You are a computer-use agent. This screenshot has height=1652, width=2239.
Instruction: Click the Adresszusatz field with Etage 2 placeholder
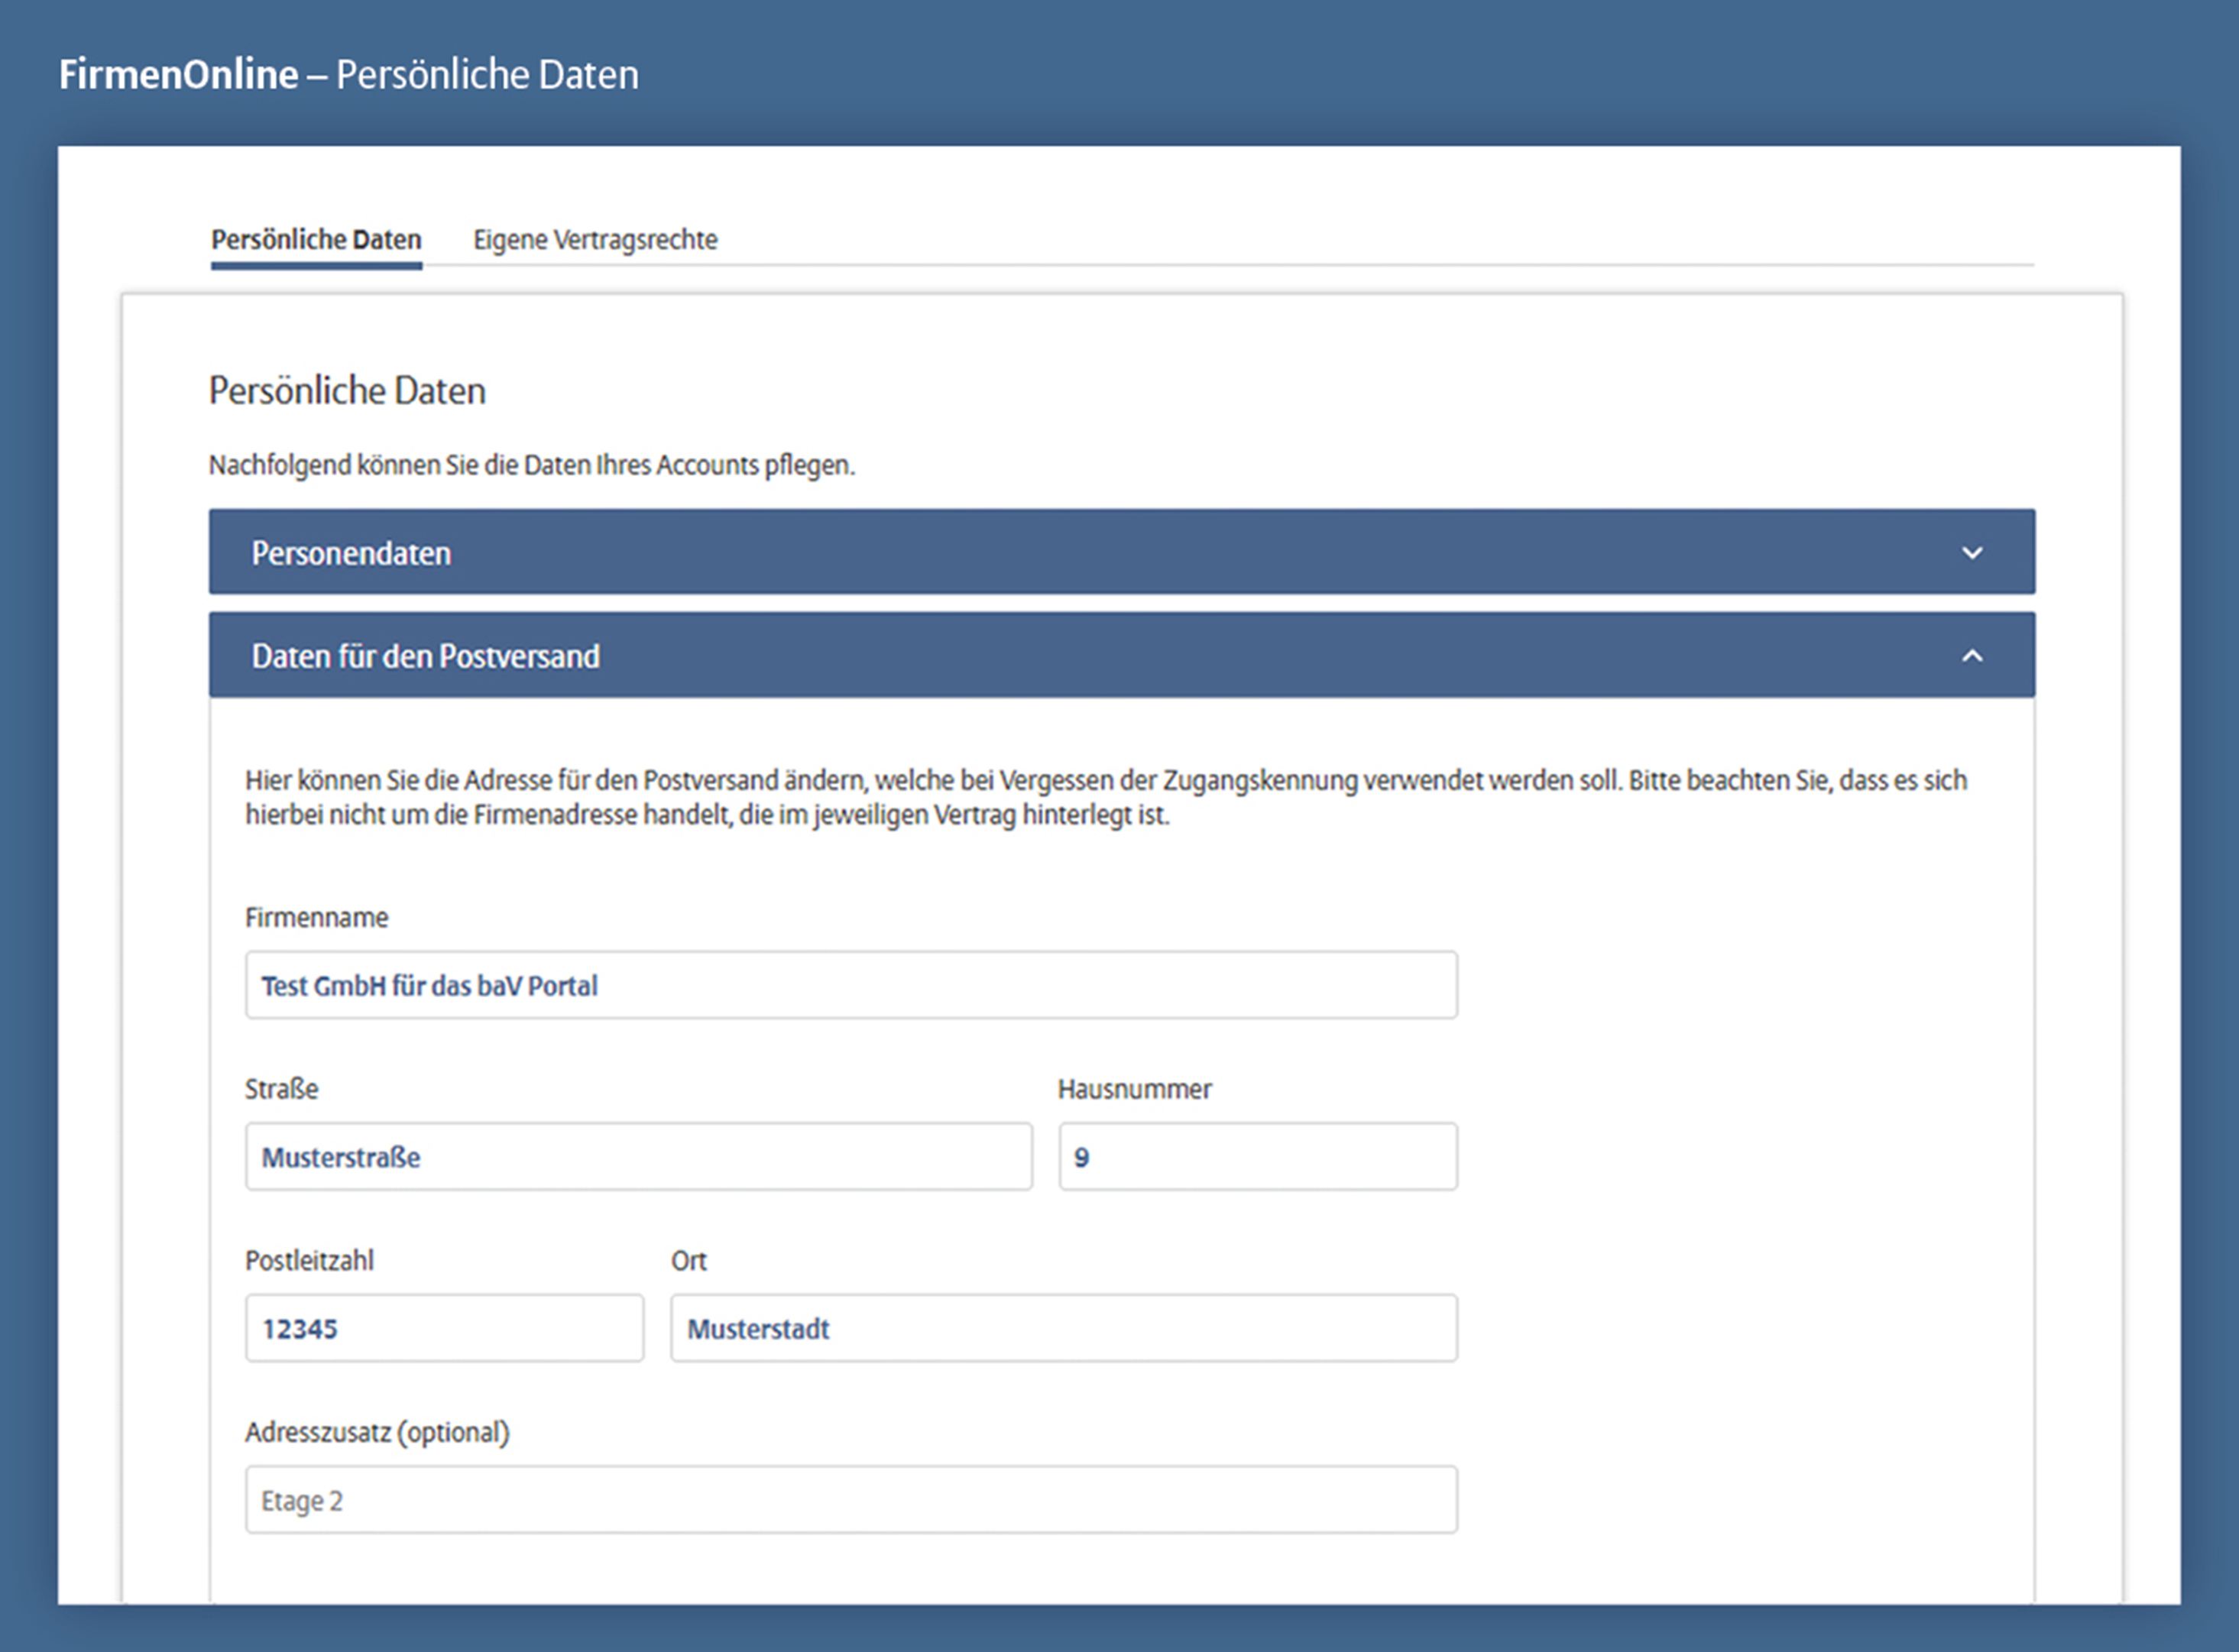click(851, 1500)
